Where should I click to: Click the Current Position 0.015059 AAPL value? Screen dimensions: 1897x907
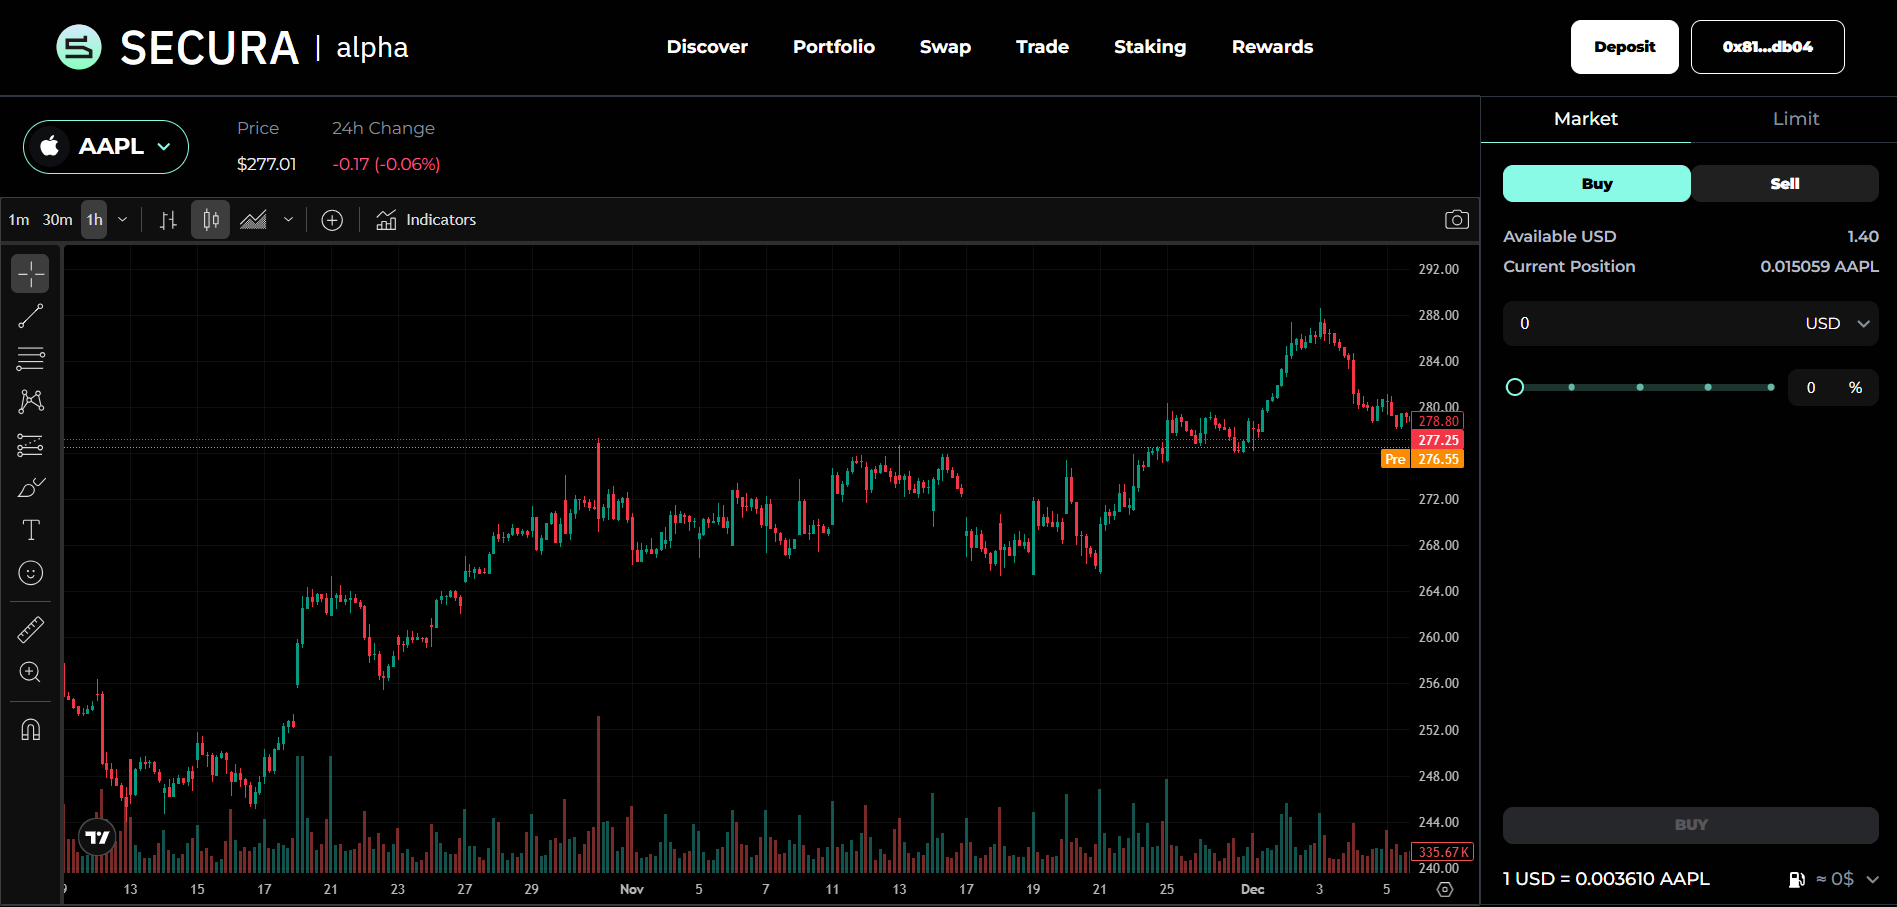click(1819, 267)
